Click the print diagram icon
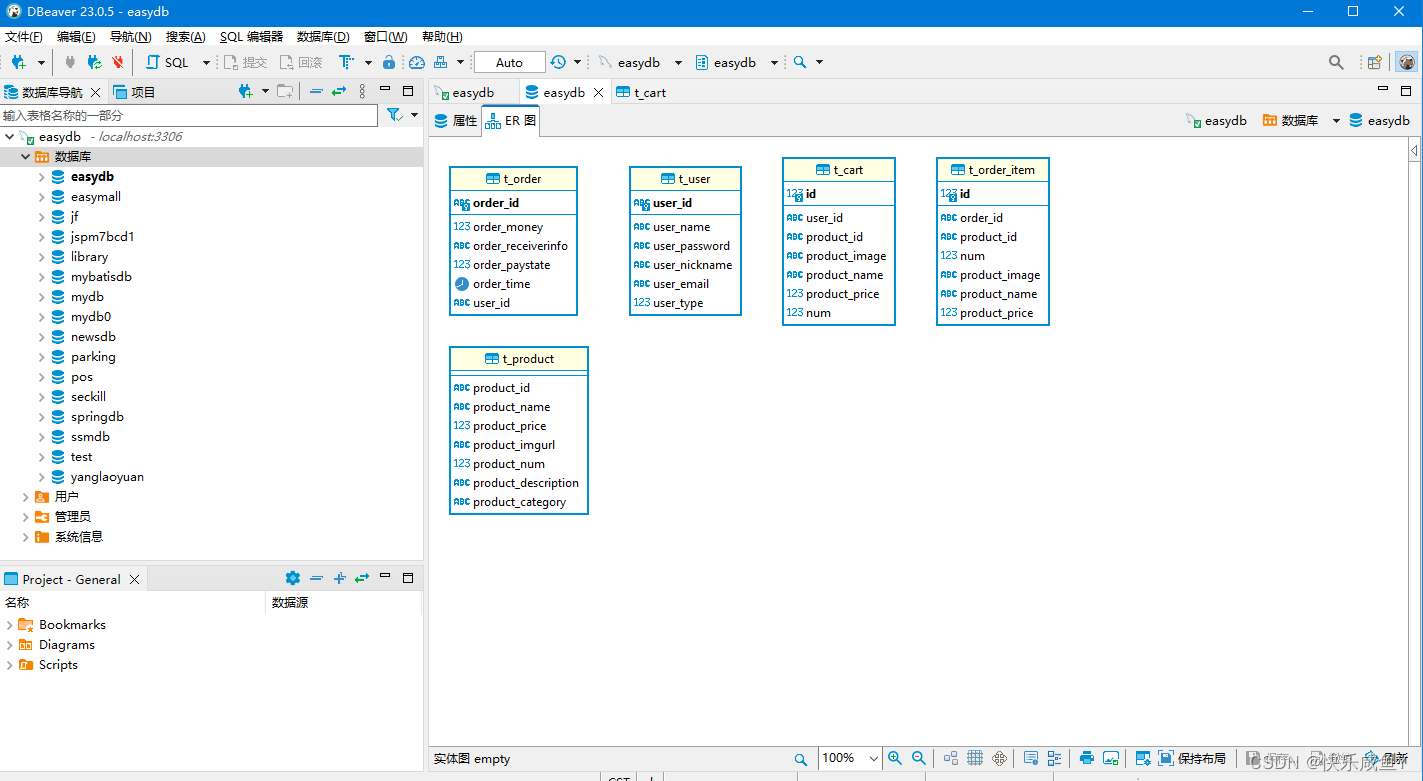Viewport: 1423px width, 781px height. click(x=1087, y=758)
